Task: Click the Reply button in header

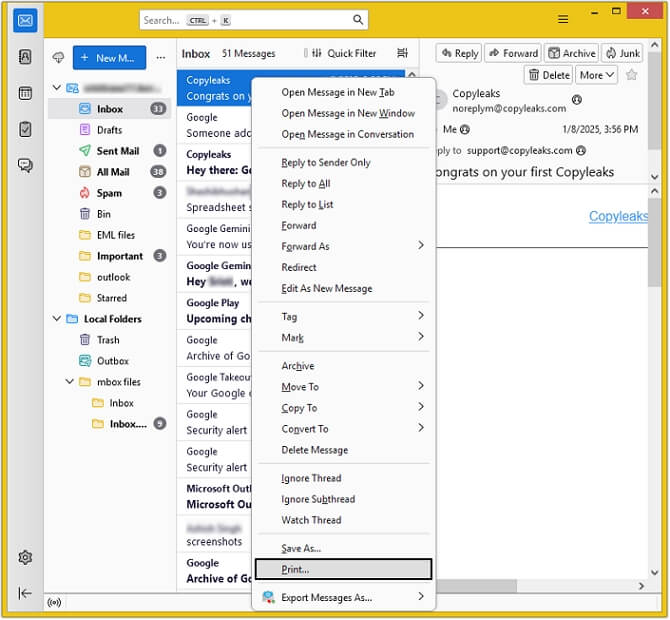Action: (459, 53)
